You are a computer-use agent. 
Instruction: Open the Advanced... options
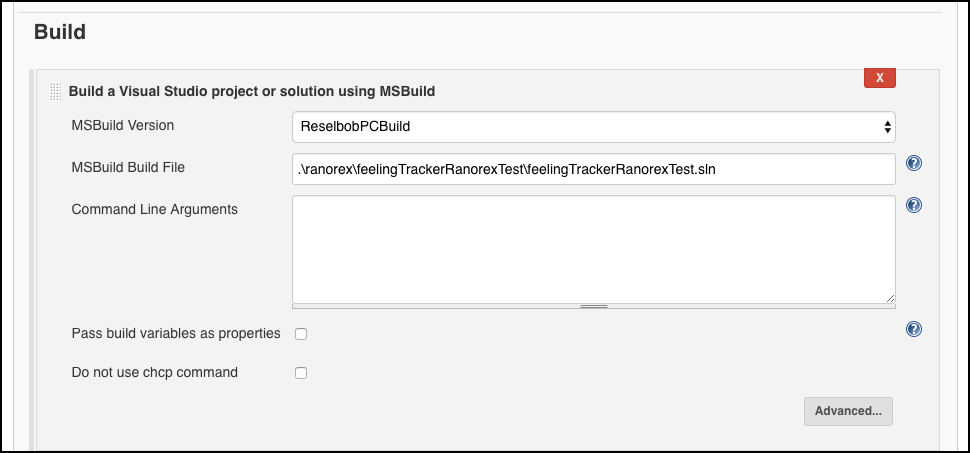coord(848,412)
